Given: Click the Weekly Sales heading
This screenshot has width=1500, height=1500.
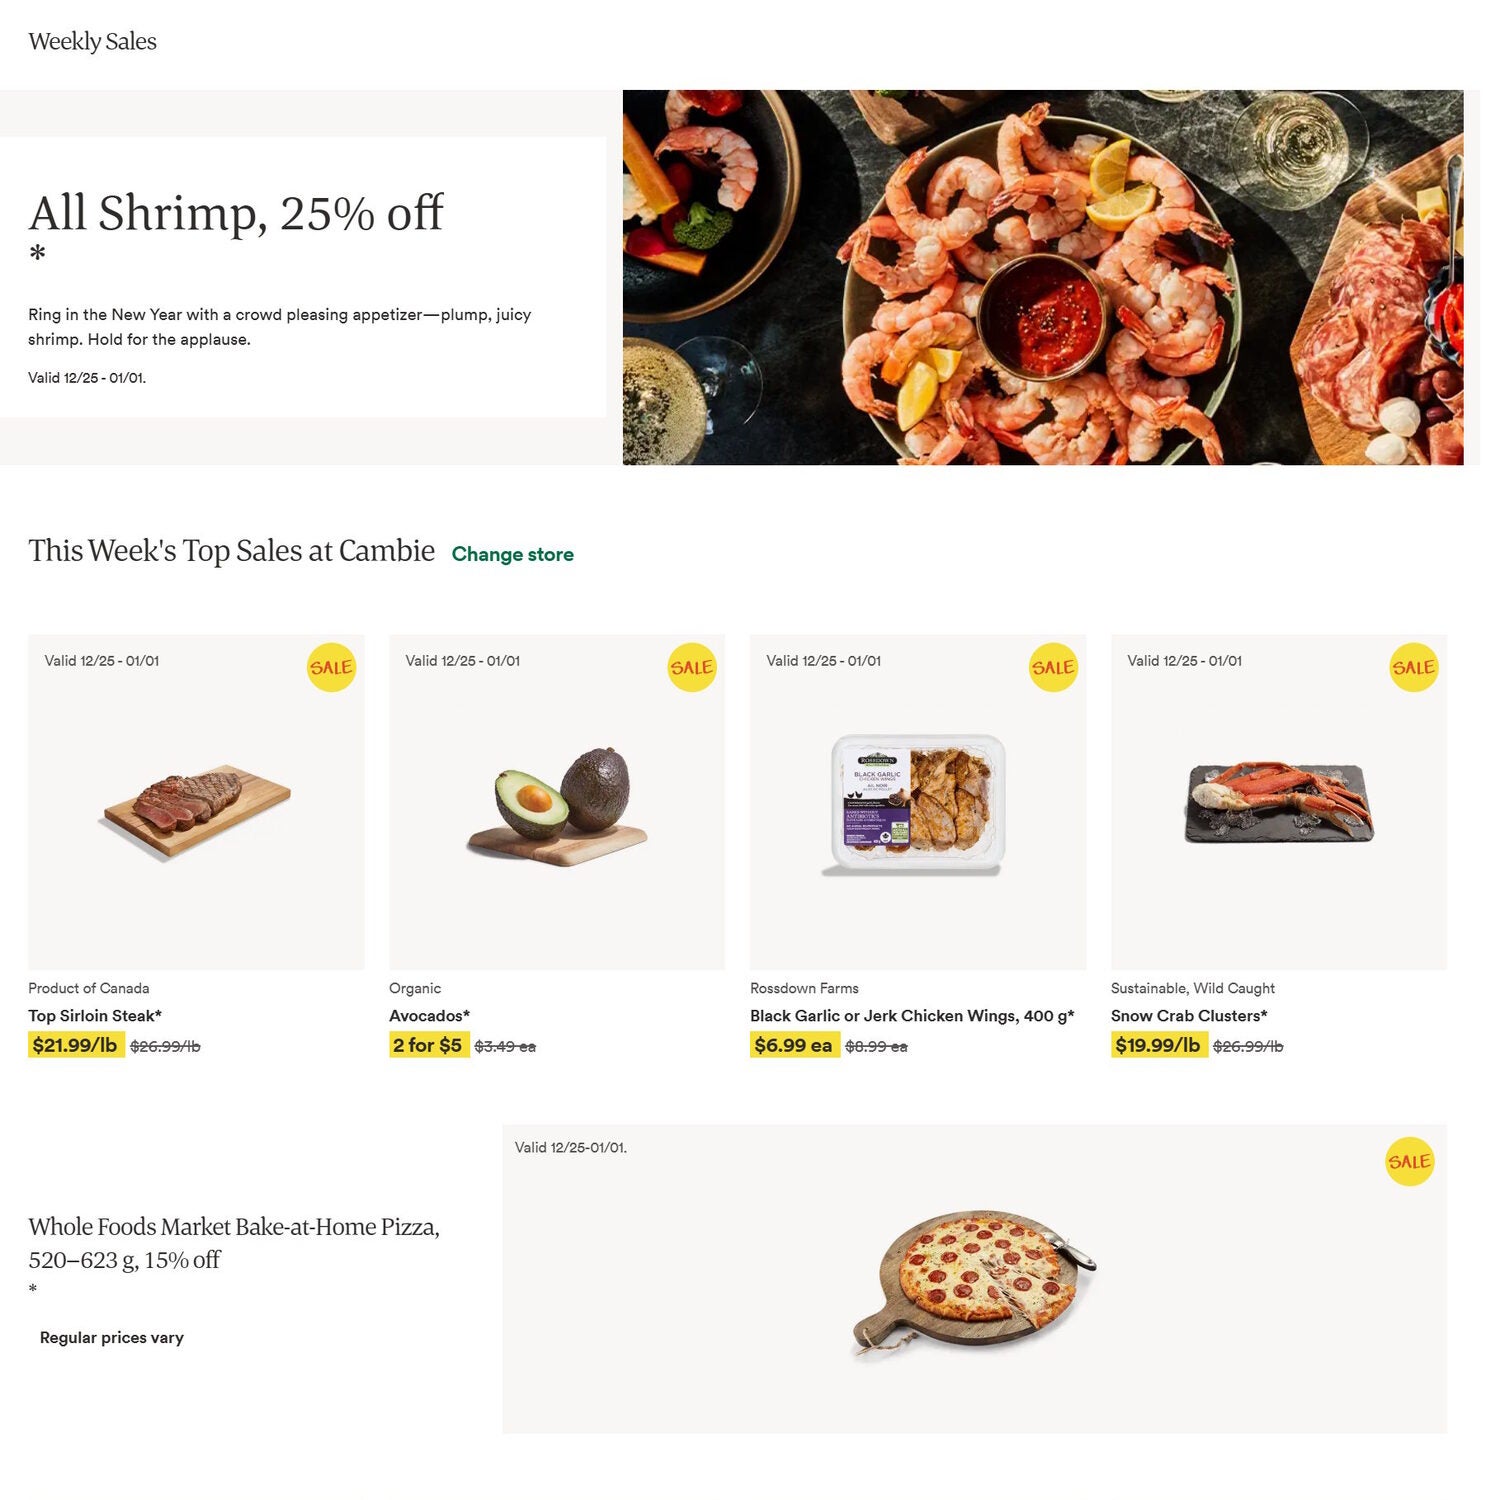Looking at the screenshot, I should click(x=93, y=41).
